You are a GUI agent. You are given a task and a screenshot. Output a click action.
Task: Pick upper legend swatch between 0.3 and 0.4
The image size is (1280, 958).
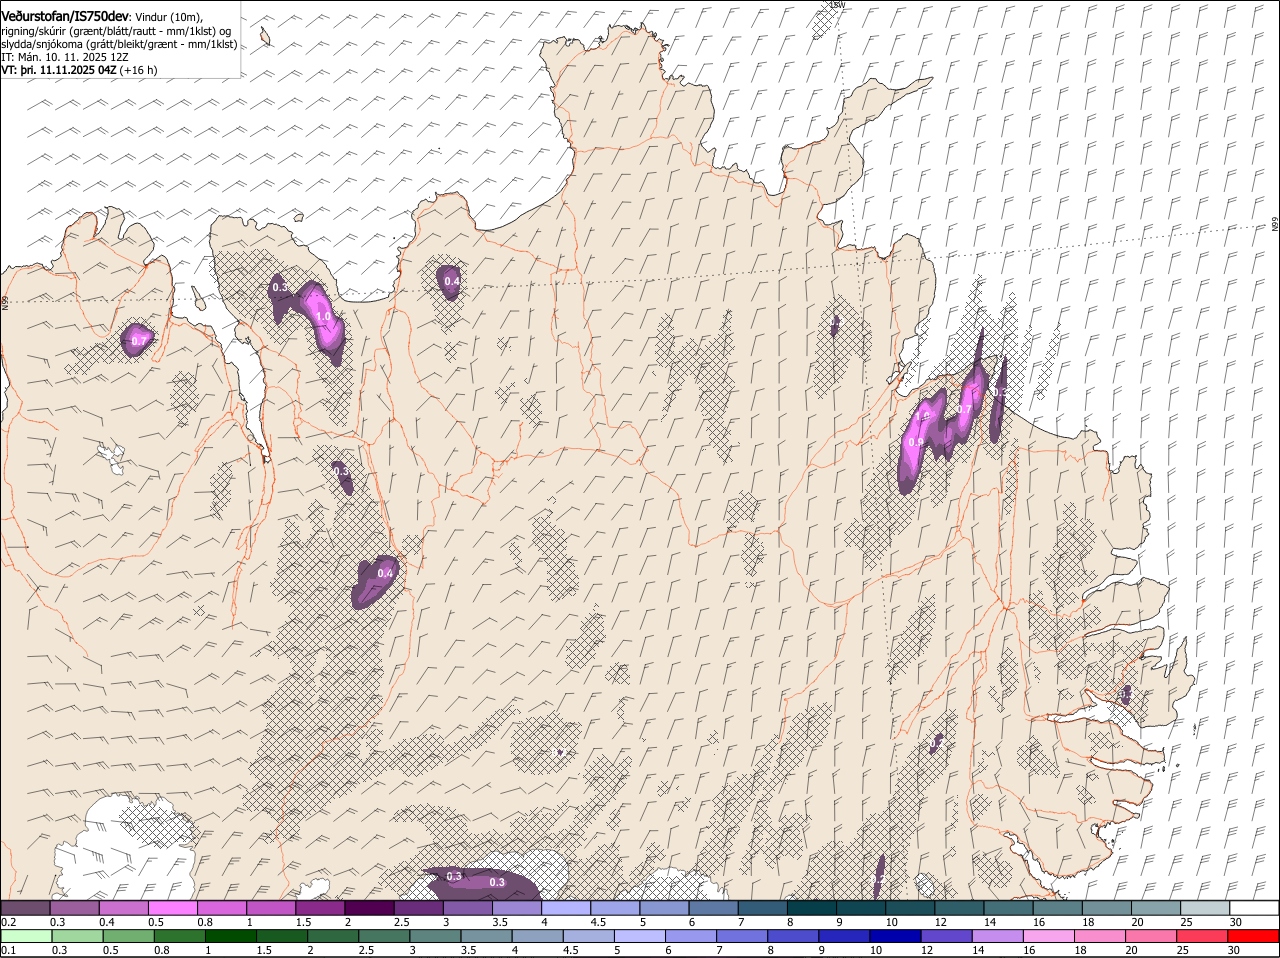click(x=74, y=907)
